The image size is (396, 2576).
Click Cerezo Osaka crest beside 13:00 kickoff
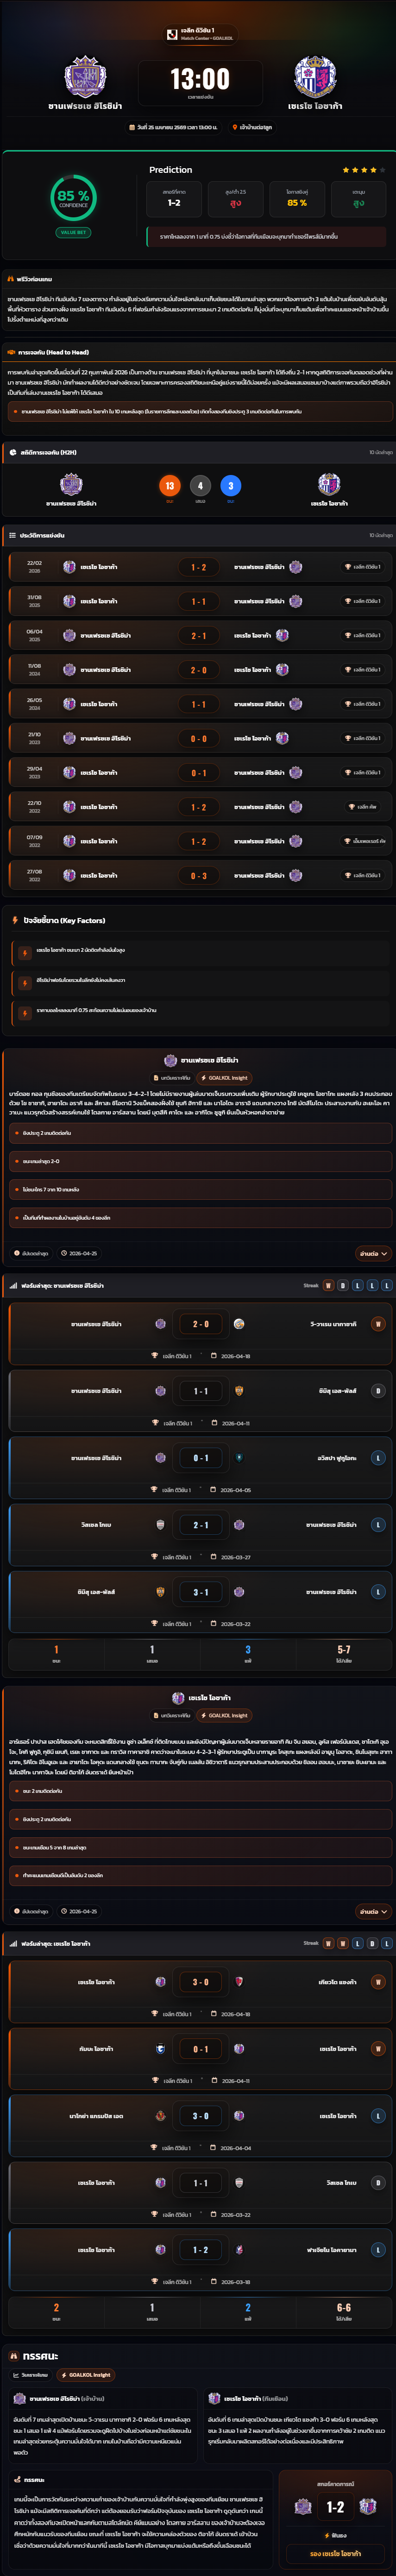tap(314, 77)
